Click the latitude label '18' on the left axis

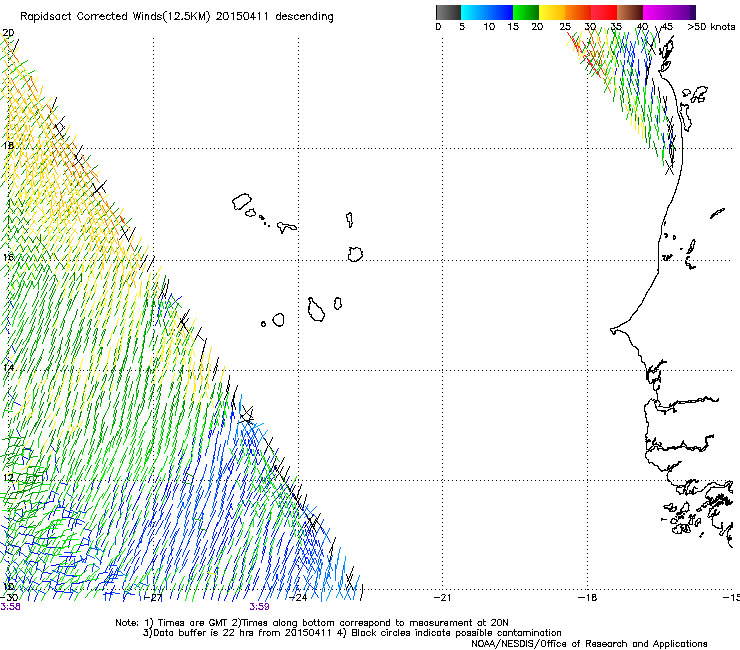coord(8,145)
